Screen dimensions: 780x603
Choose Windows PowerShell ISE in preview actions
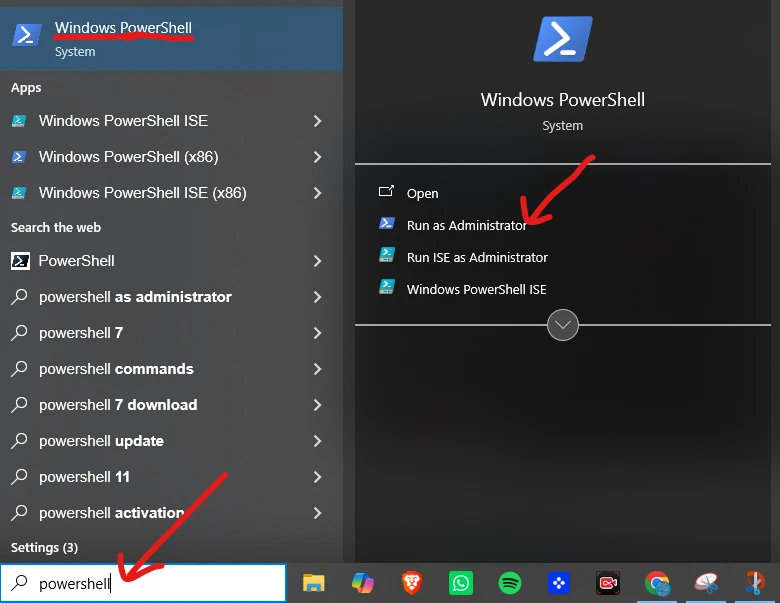(477, 290)
